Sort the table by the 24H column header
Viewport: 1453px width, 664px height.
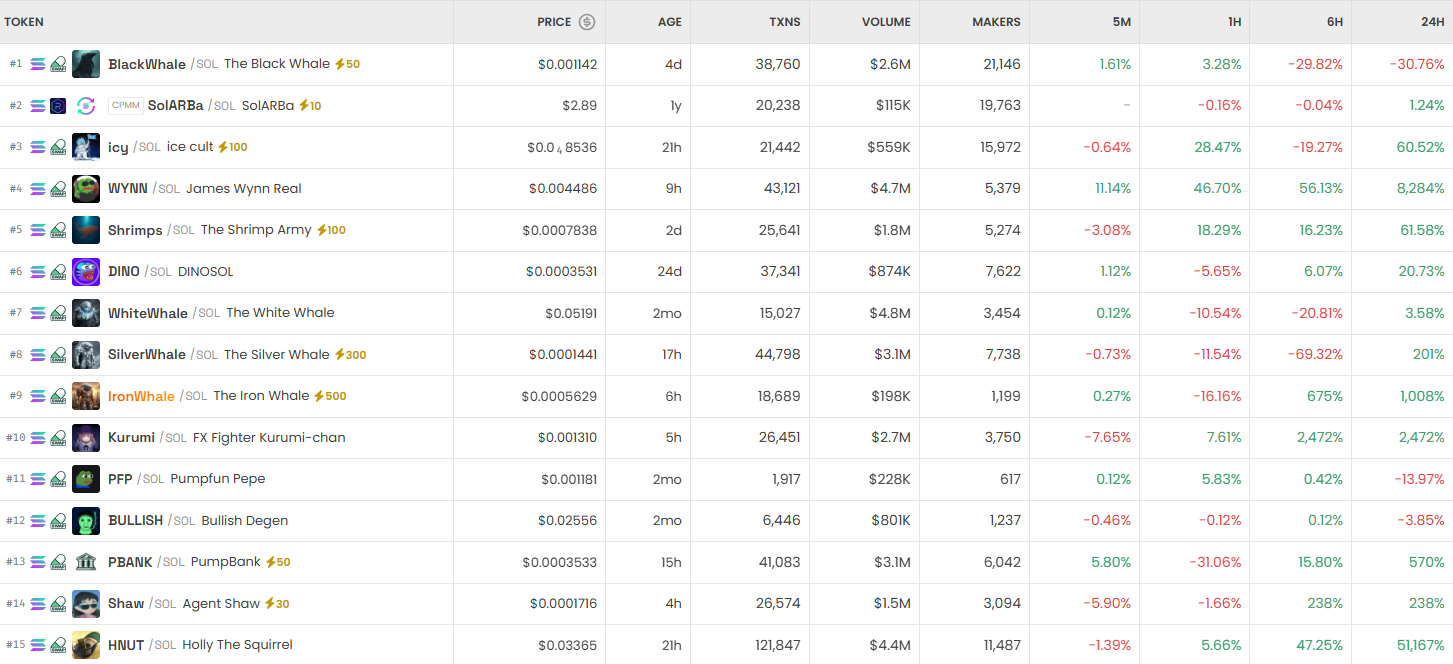(1430, 22)
